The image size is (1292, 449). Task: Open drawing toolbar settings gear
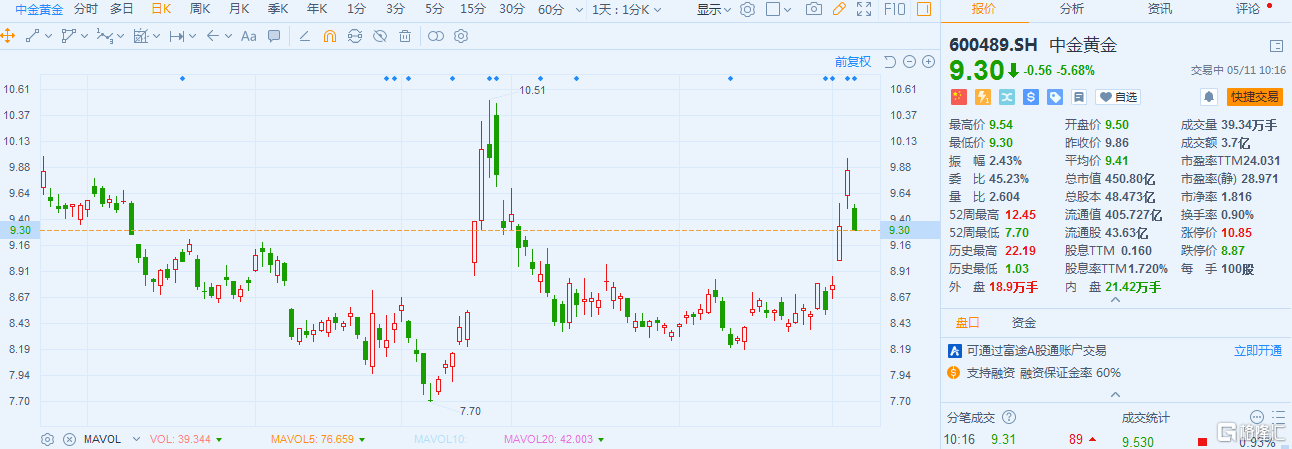point(461,36)
